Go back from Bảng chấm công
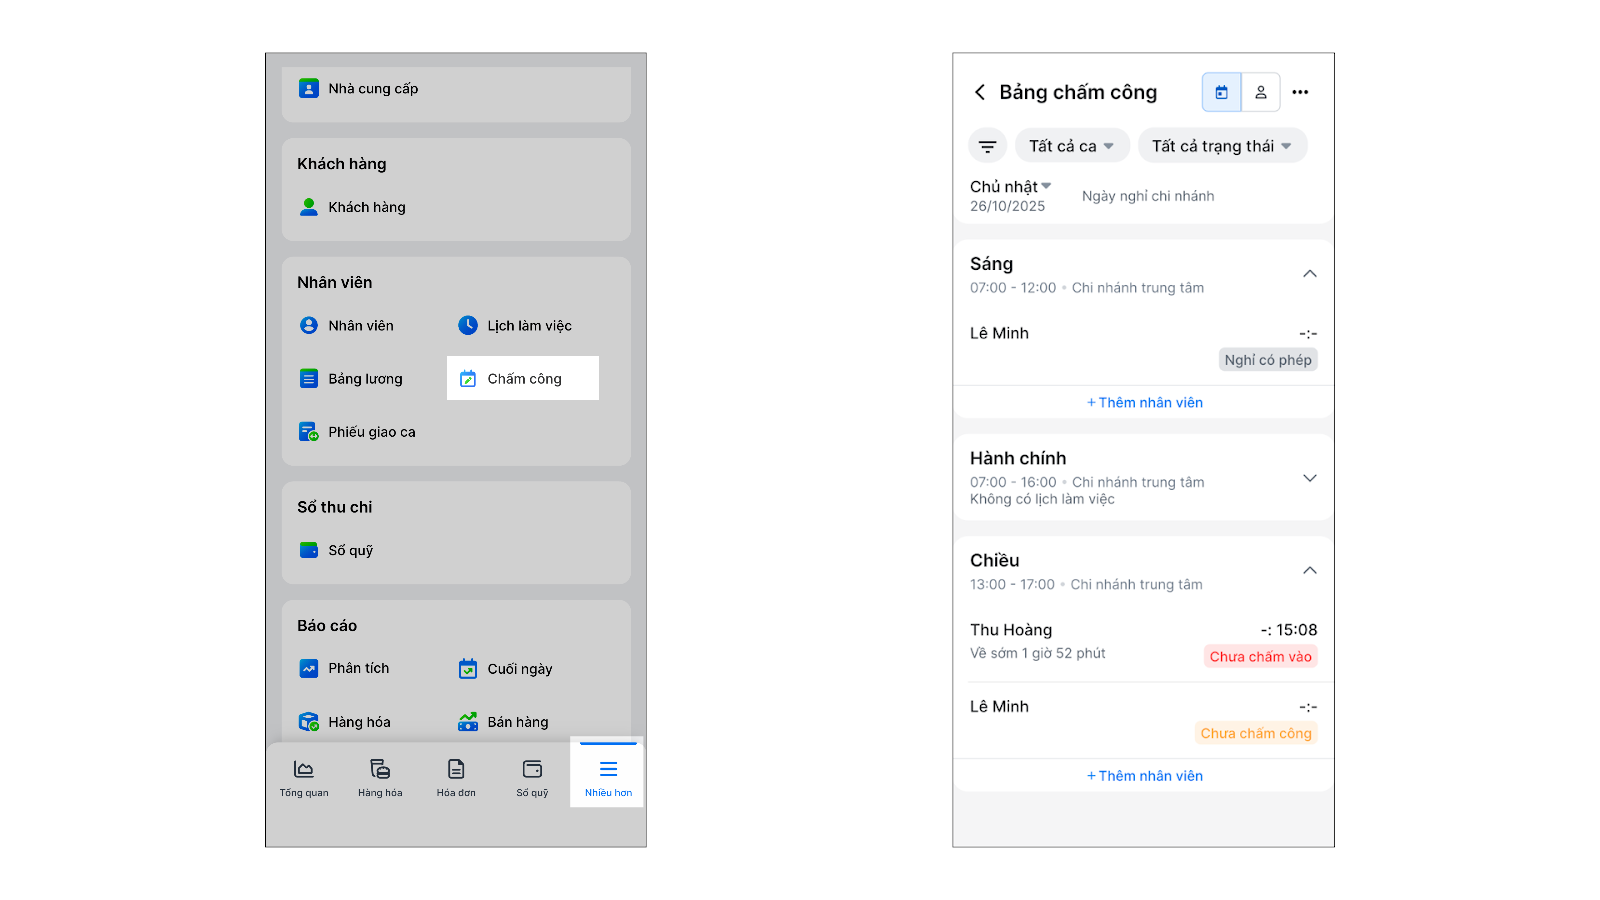 coord(980,92)
